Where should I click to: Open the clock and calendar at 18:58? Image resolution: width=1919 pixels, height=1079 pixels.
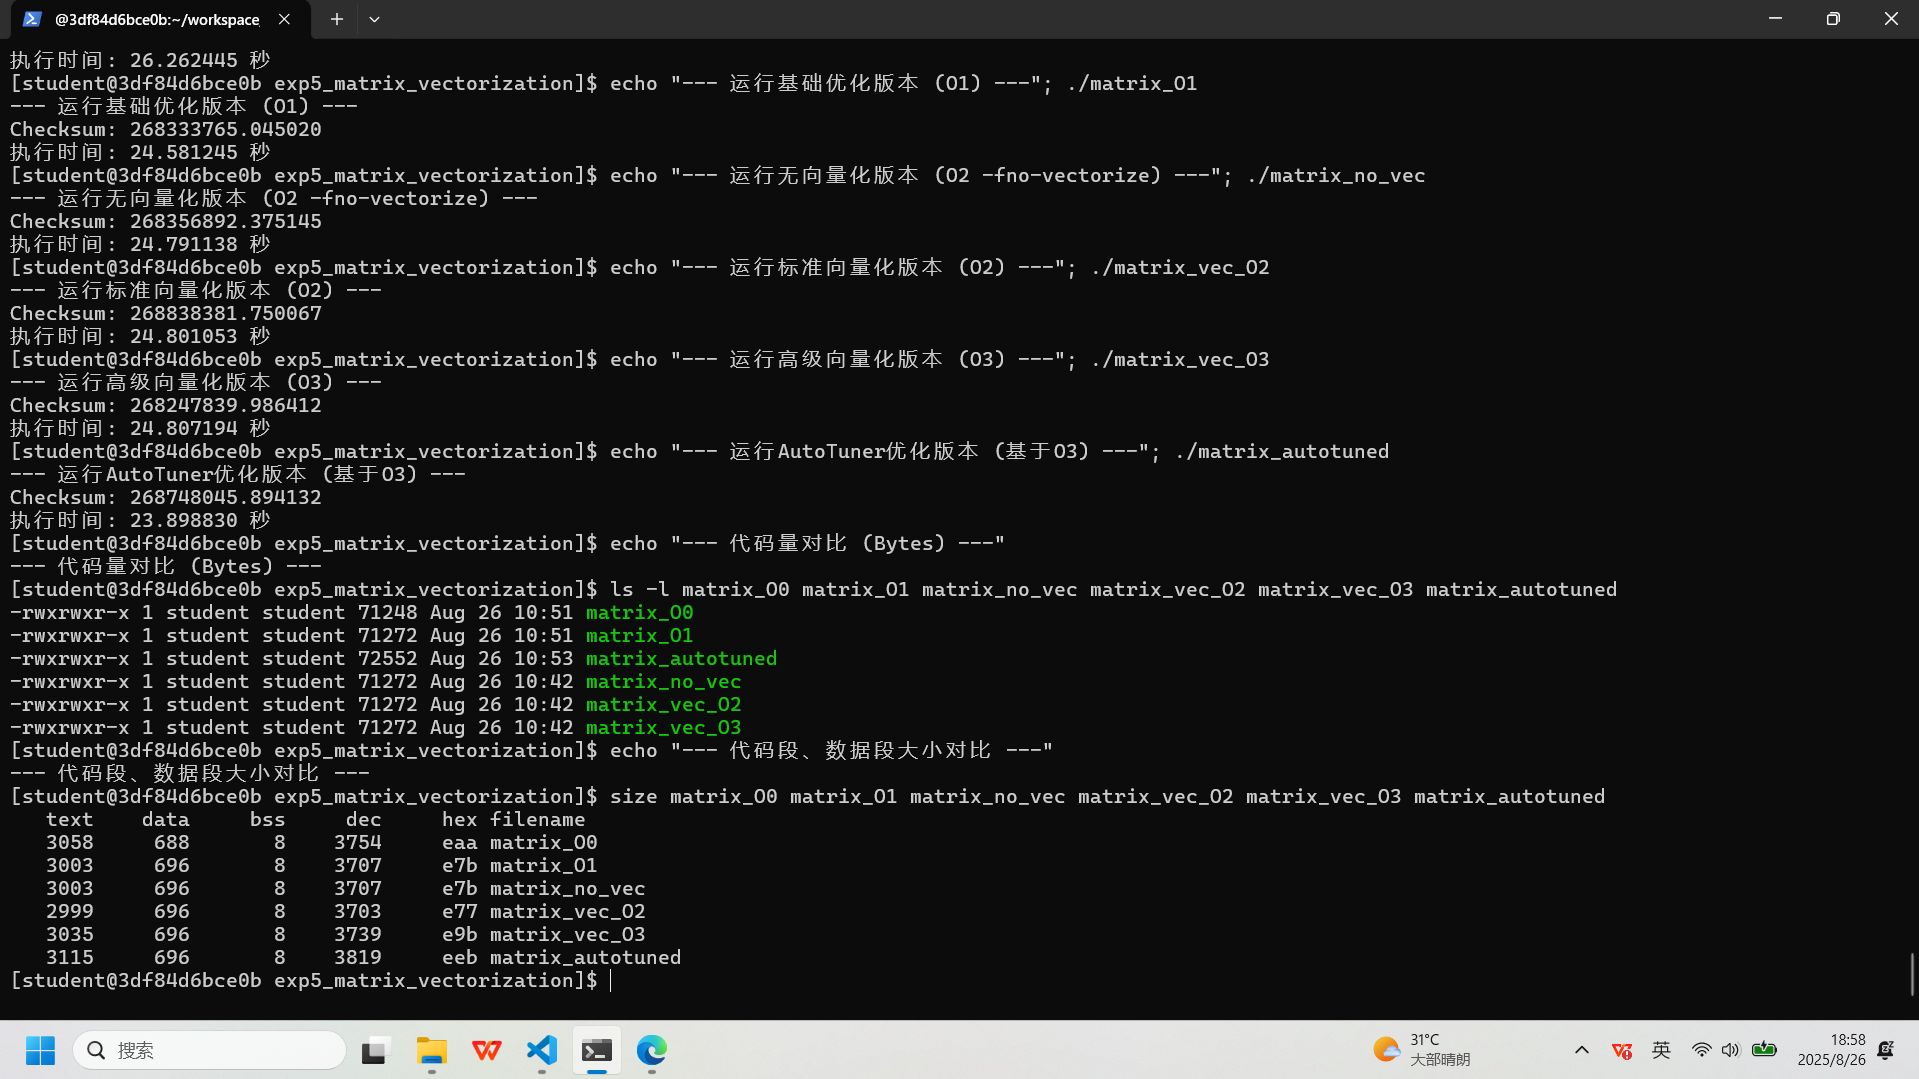(1831, 1050)
